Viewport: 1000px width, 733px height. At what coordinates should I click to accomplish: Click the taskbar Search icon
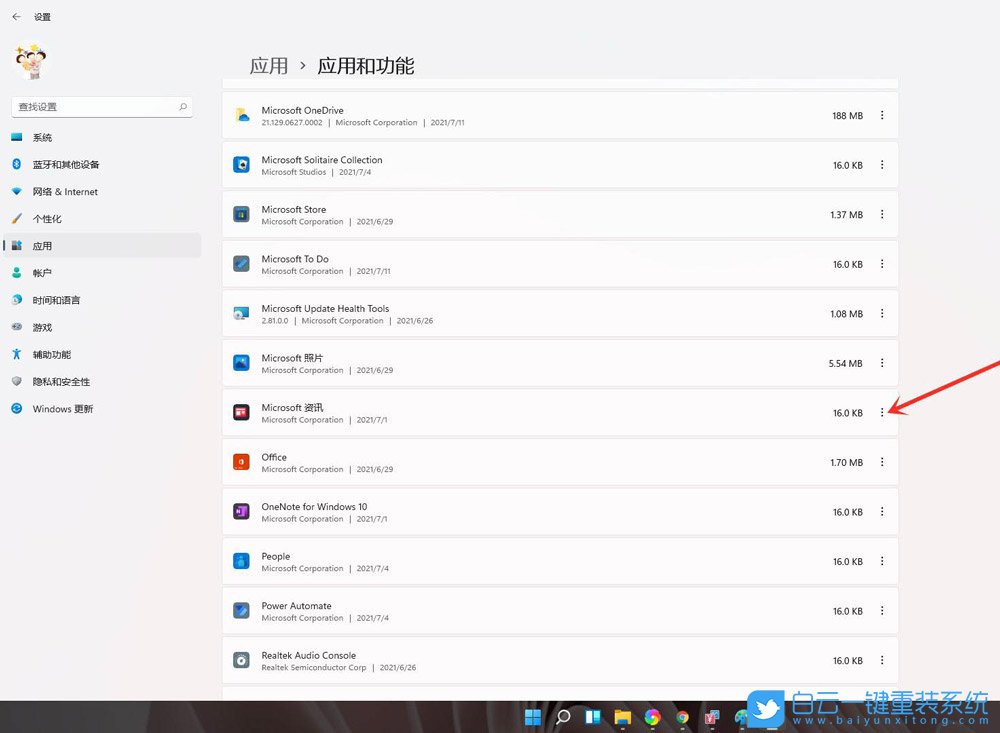562,717
